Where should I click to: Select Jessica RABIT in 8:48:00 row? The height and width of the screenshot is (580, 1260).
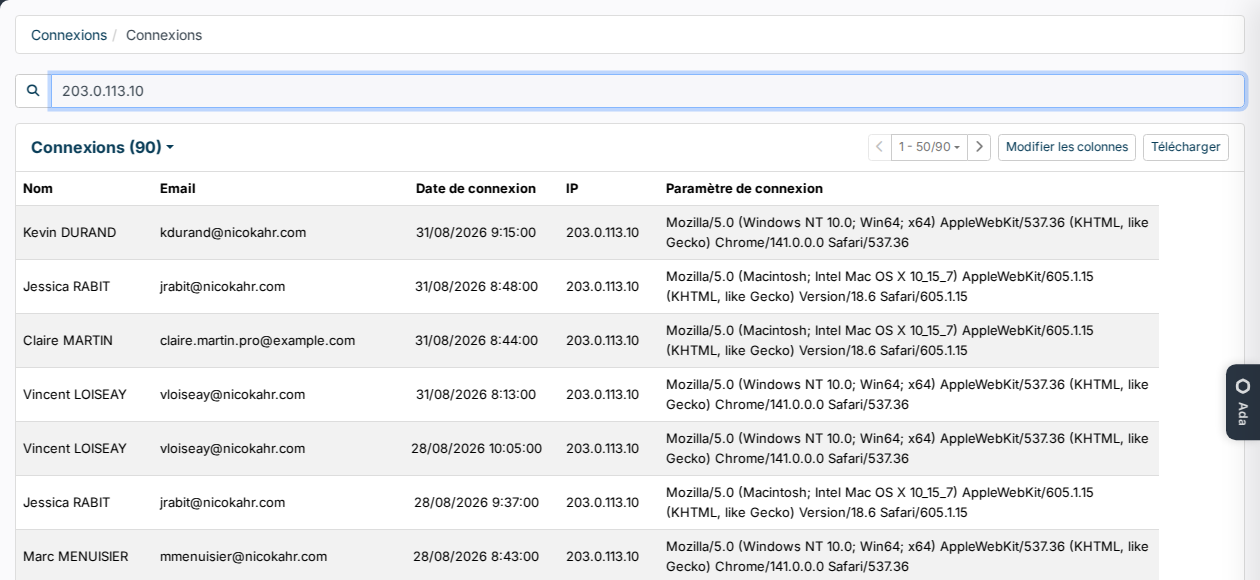tap(67, 286)
